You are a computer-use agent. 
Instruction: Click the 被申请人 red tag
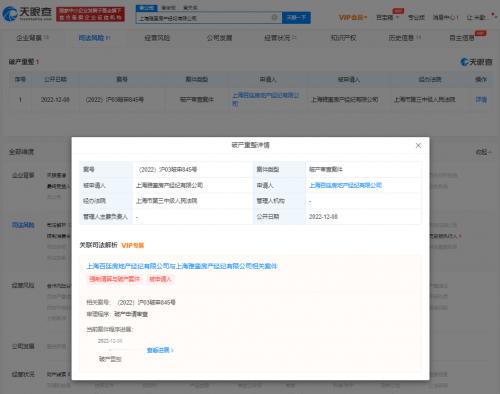click(x=160, y=279)
